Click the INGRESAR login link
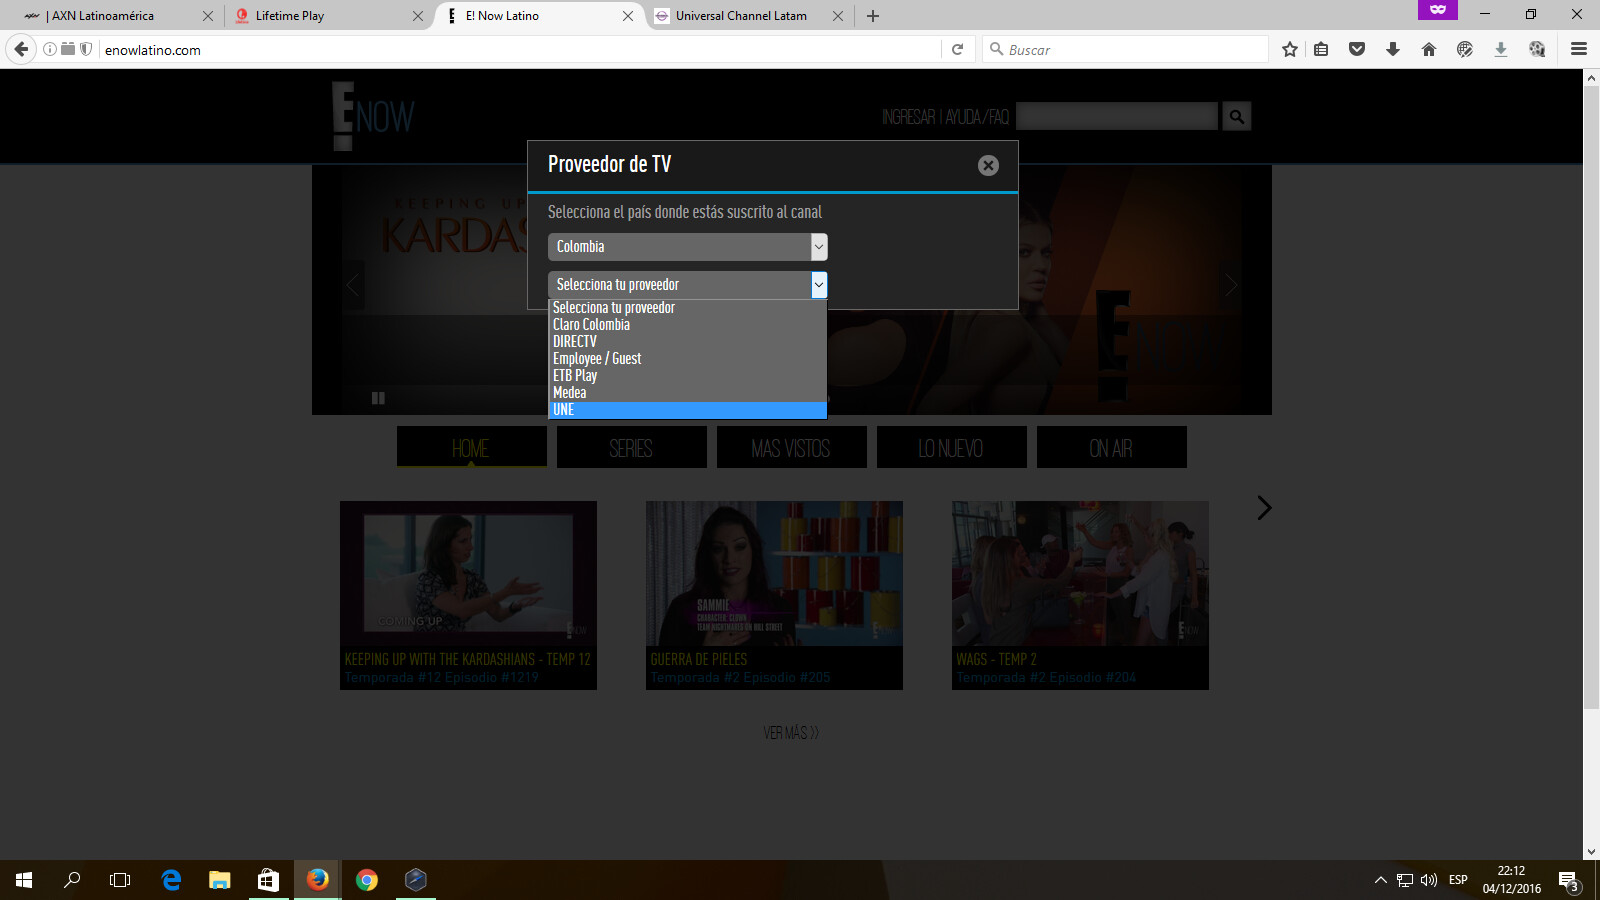1600x900 pixels. (x=908, y=117)
